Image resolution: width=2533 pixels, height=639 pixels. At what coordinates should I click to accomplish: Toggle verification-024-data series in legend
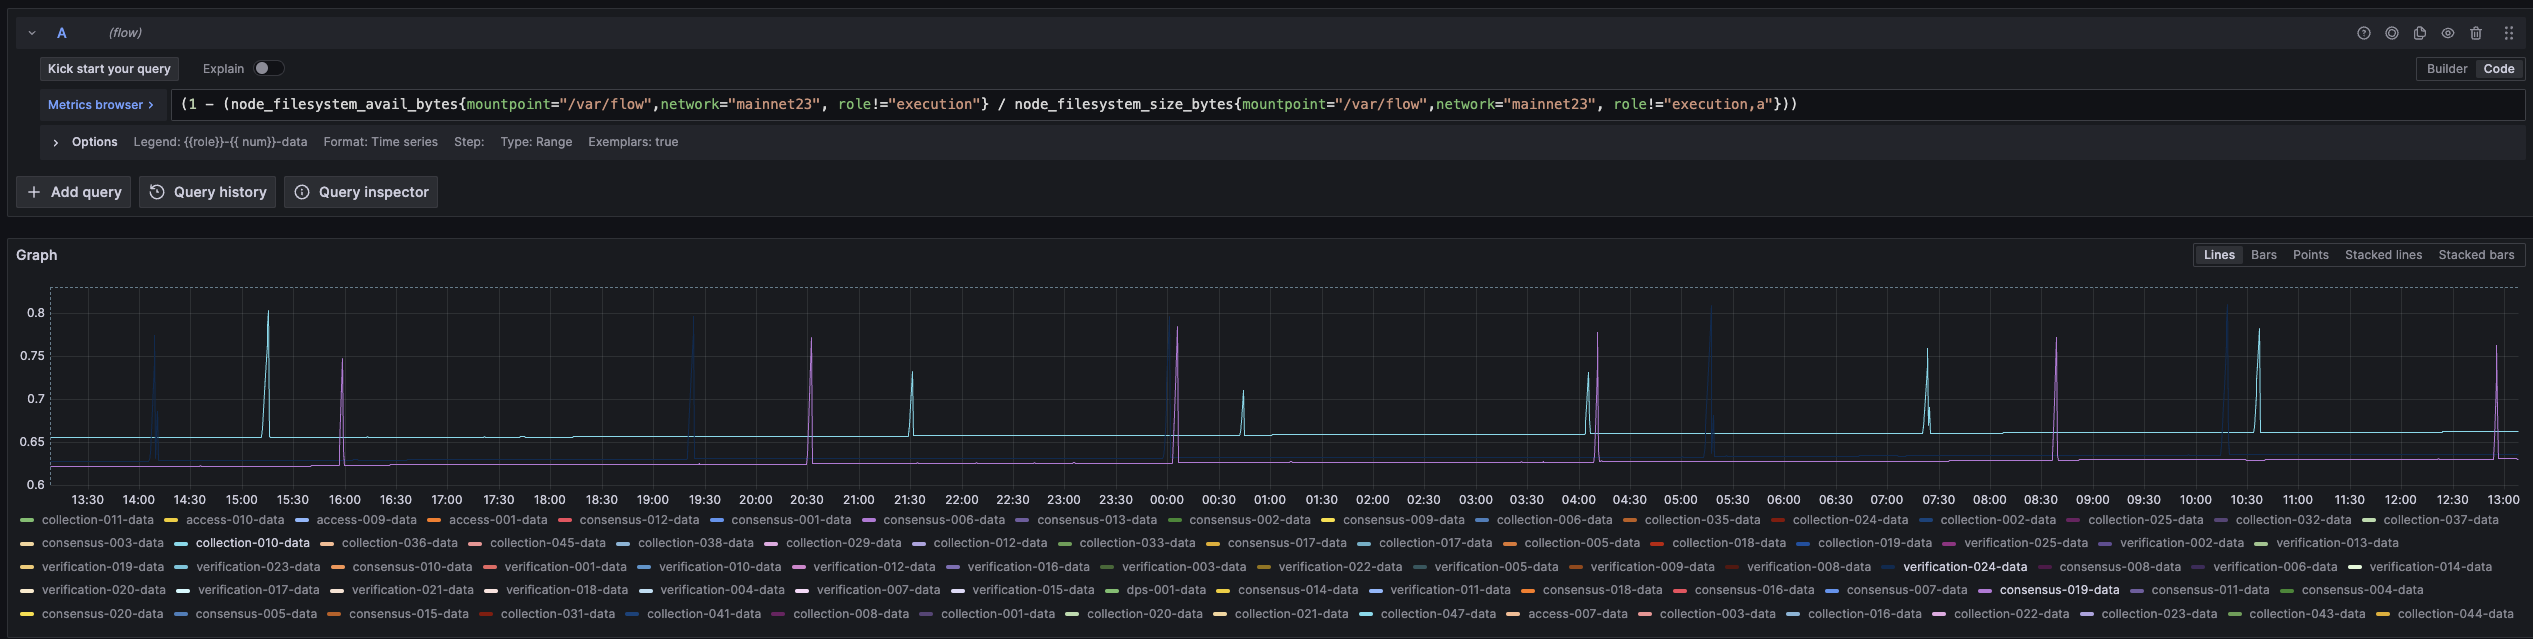(1965, 567)
